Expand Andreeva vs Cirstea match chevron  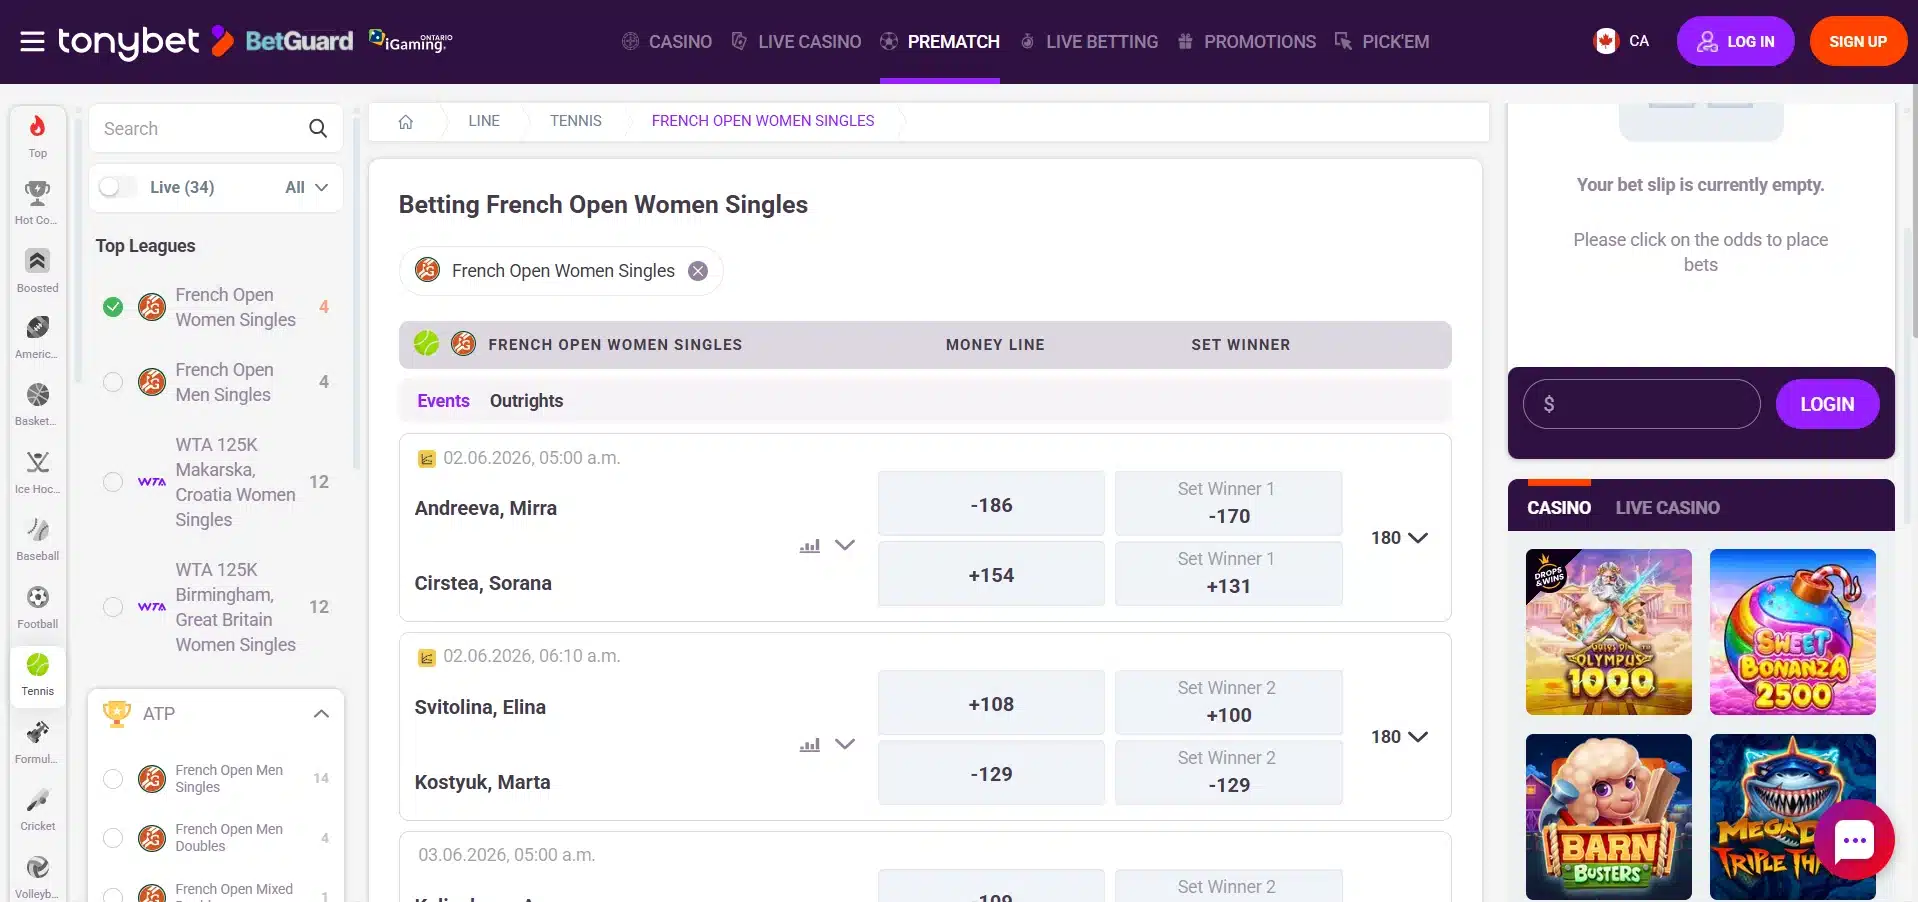pyautogui.click(x=845, y=545)
